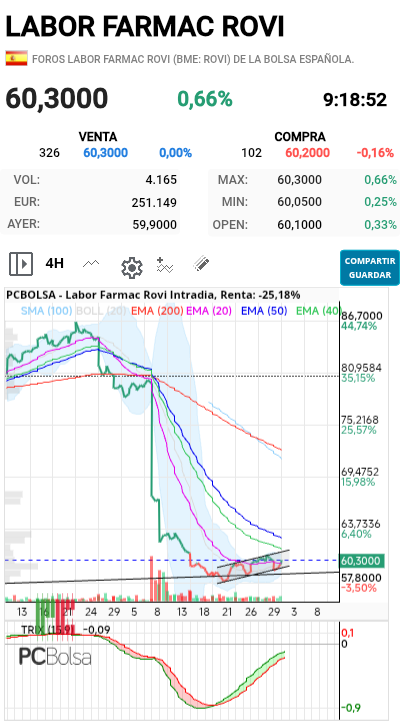Screen dimensions: 400x721
Task: Click the VENTA quantity 326
Action: point(50,153)
